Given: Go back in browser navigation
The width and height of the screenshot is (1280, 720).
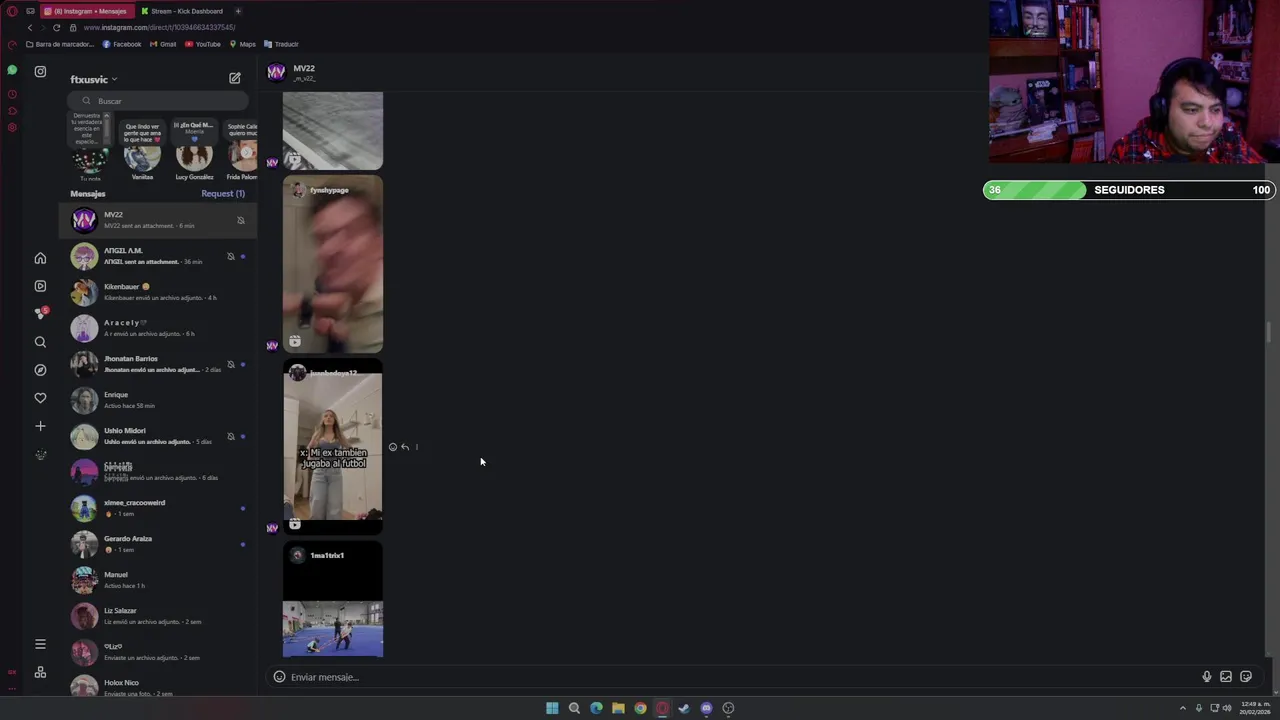Looking at the screenshot, I should (30, 28).
